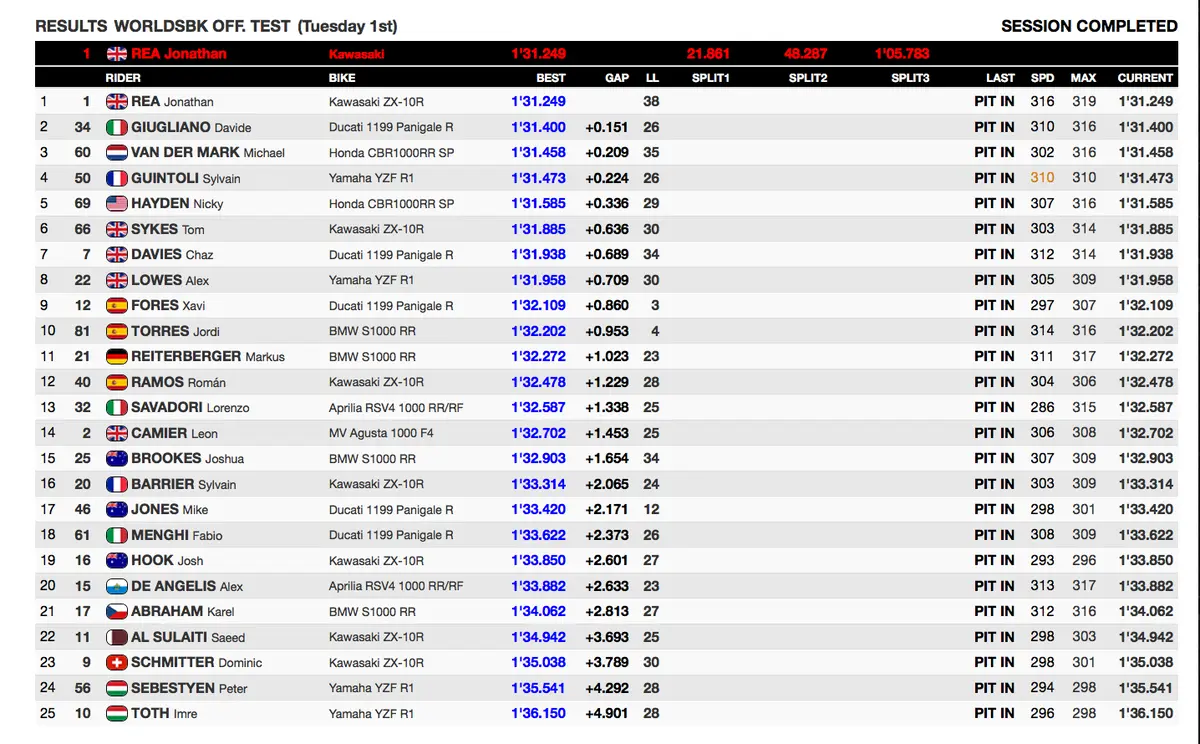The height and width of the screenshot is (744, 1200).
Task: Click the Spanish flag next to FORES Xavi
Action: click(x=117, y=305)
